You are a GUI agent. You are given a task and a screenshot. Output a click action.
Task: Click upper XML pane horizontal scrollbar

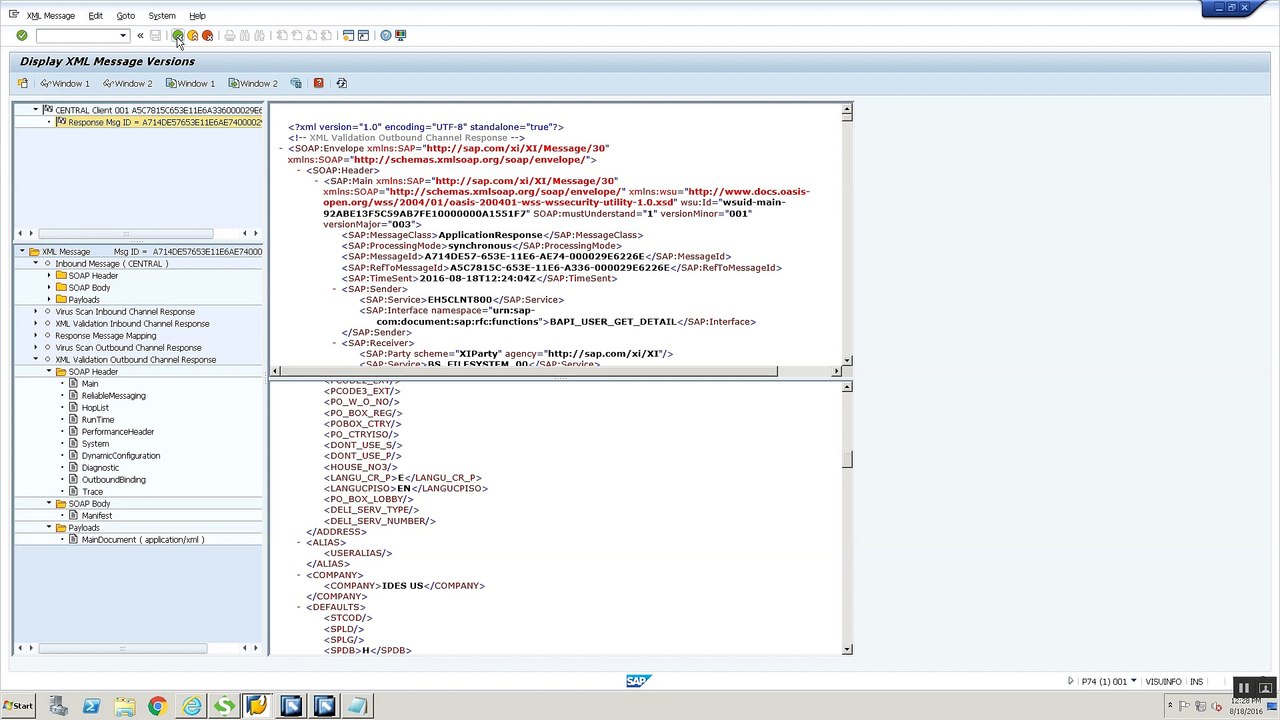[x=529, y=372]
